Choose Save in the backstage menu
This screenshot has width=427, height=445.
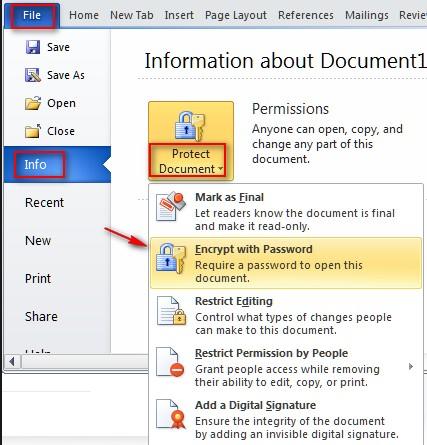click(57, 47)
